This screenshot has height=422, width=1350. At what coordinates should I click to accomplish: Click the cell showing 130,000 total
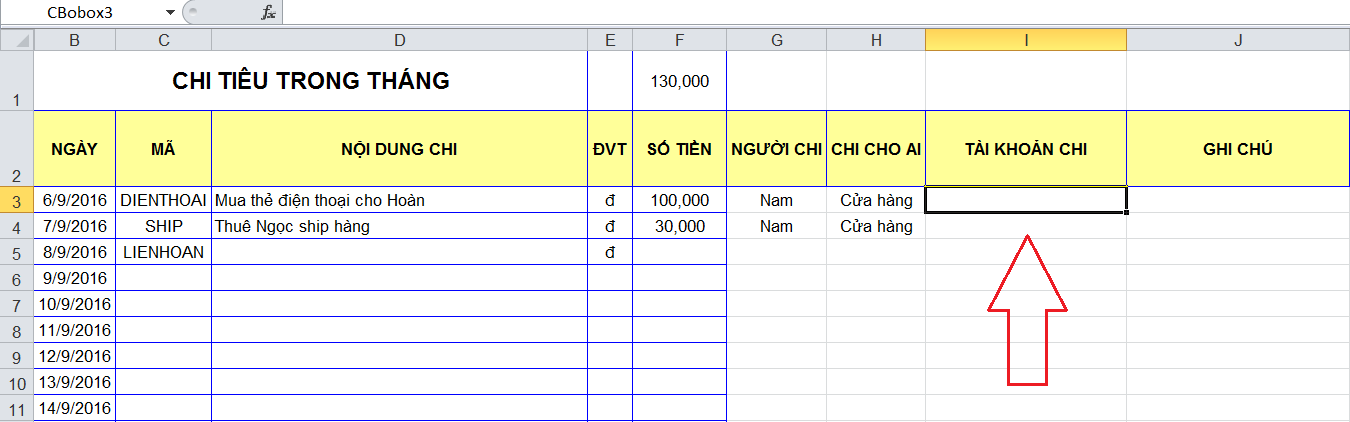tap(679, 81)
